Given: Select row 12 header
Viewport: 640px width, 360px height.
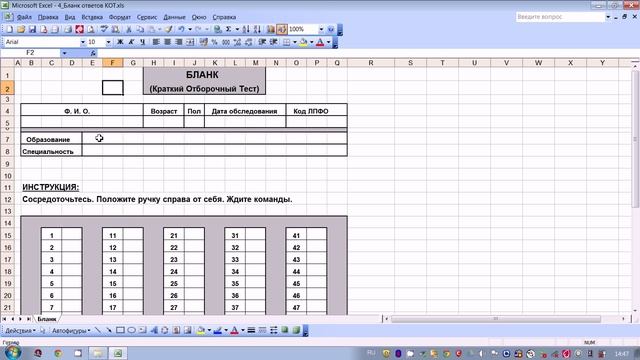Looking at the screenshot, I should click(7, 199).
